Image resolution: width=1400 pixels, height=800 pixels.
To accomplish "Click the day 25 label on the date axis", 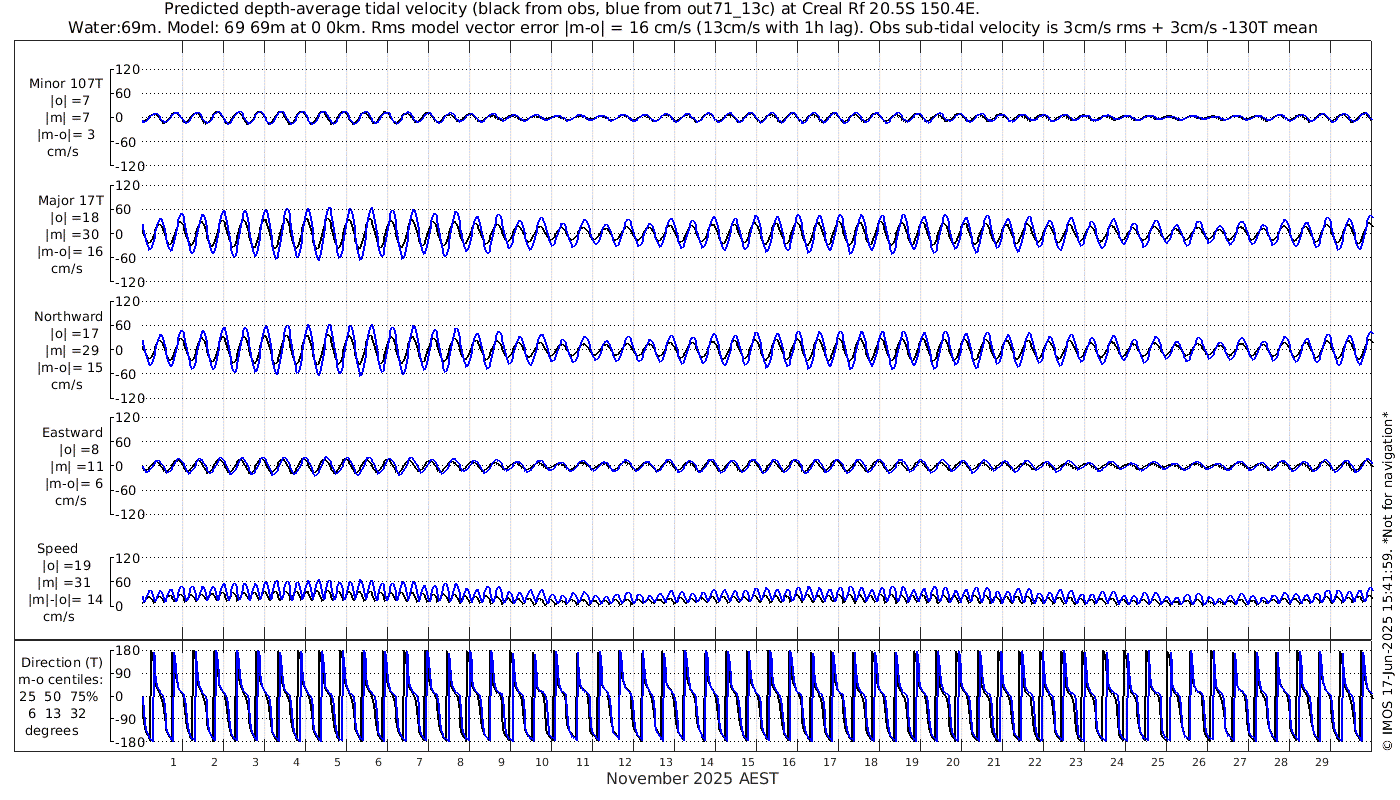I will coord(1157,761).
